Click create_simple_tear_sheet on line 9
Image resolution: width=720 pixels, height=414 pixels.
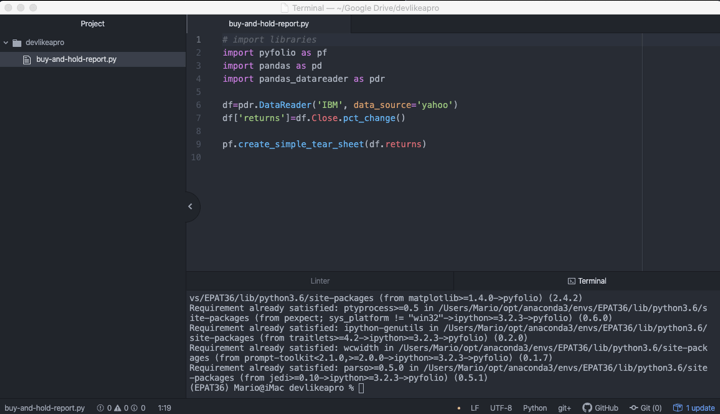tap(301, 144)
